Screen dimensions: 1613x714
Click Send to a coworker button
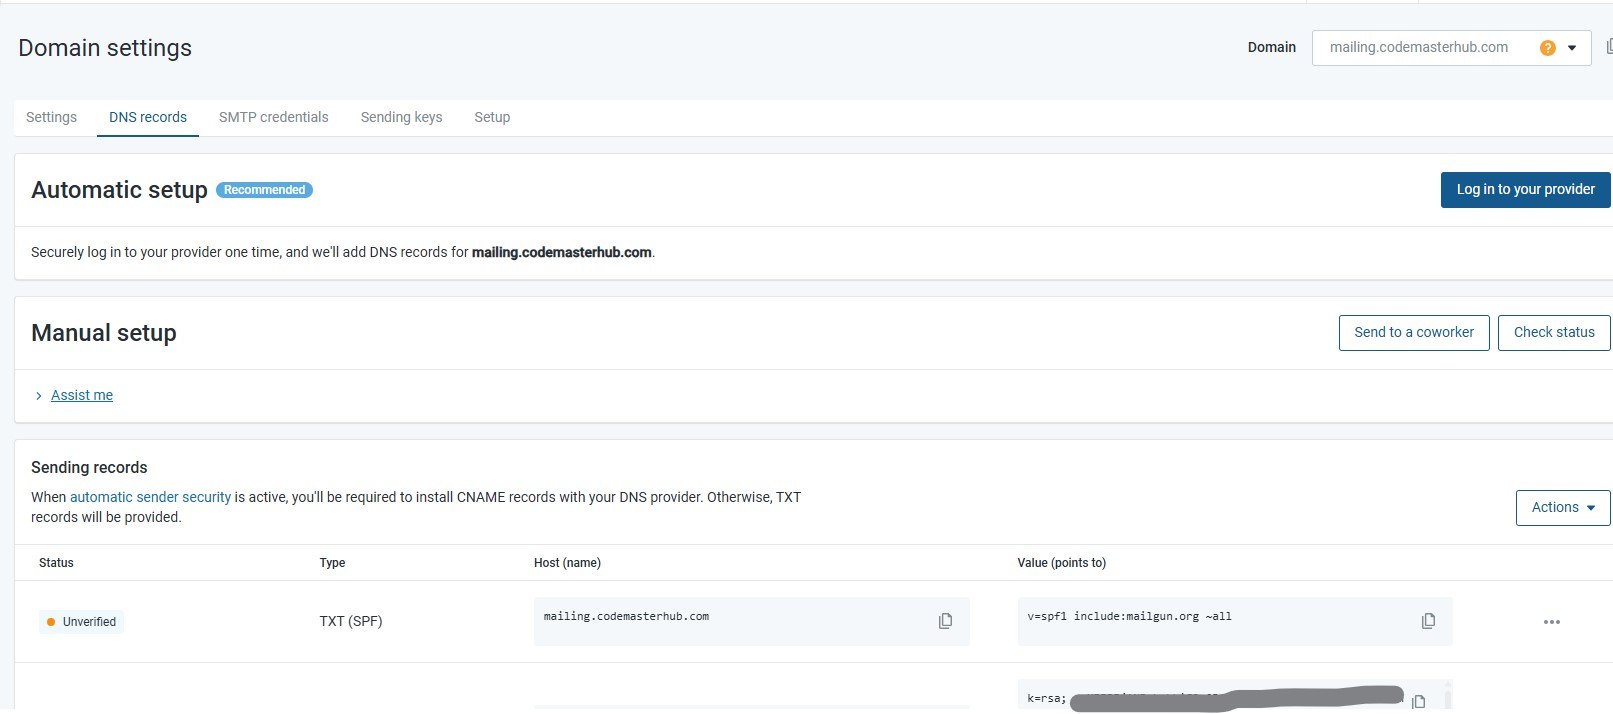[x=1413, y=333]
